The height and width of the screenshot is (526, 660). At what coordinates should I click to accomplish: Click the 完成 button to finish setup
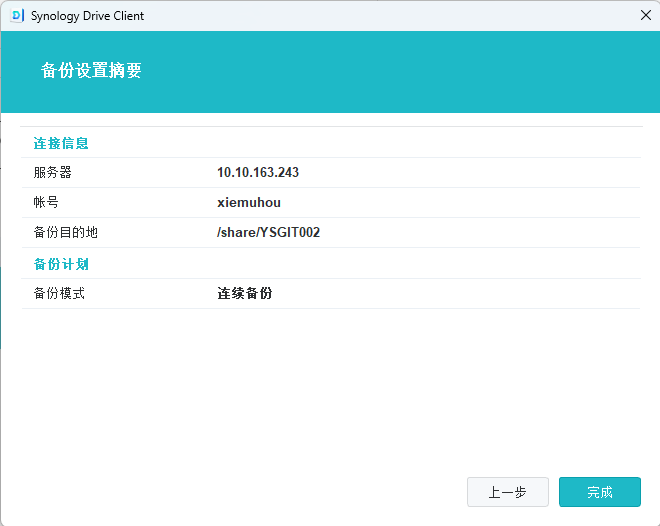pos(599,491)
